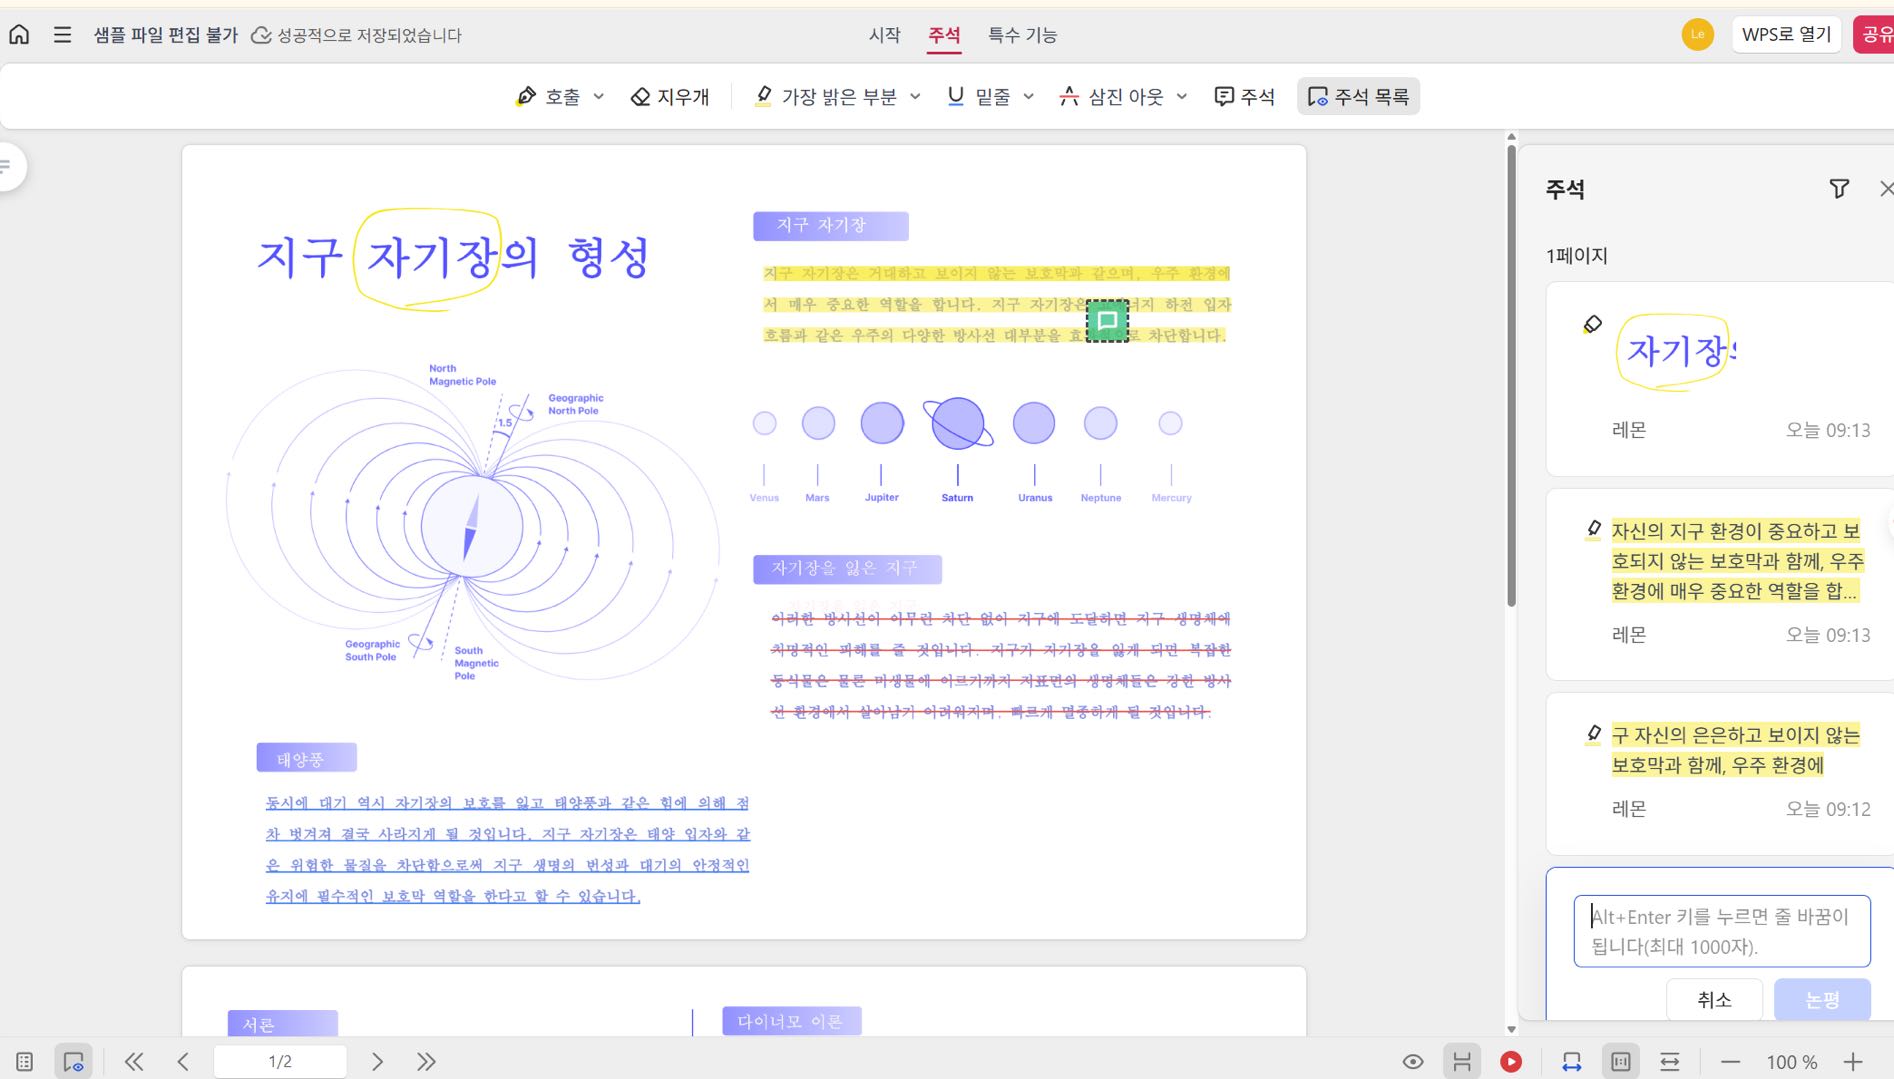
Task: Filter annotations with the funnel icon
Action: tap(1838, 189)
